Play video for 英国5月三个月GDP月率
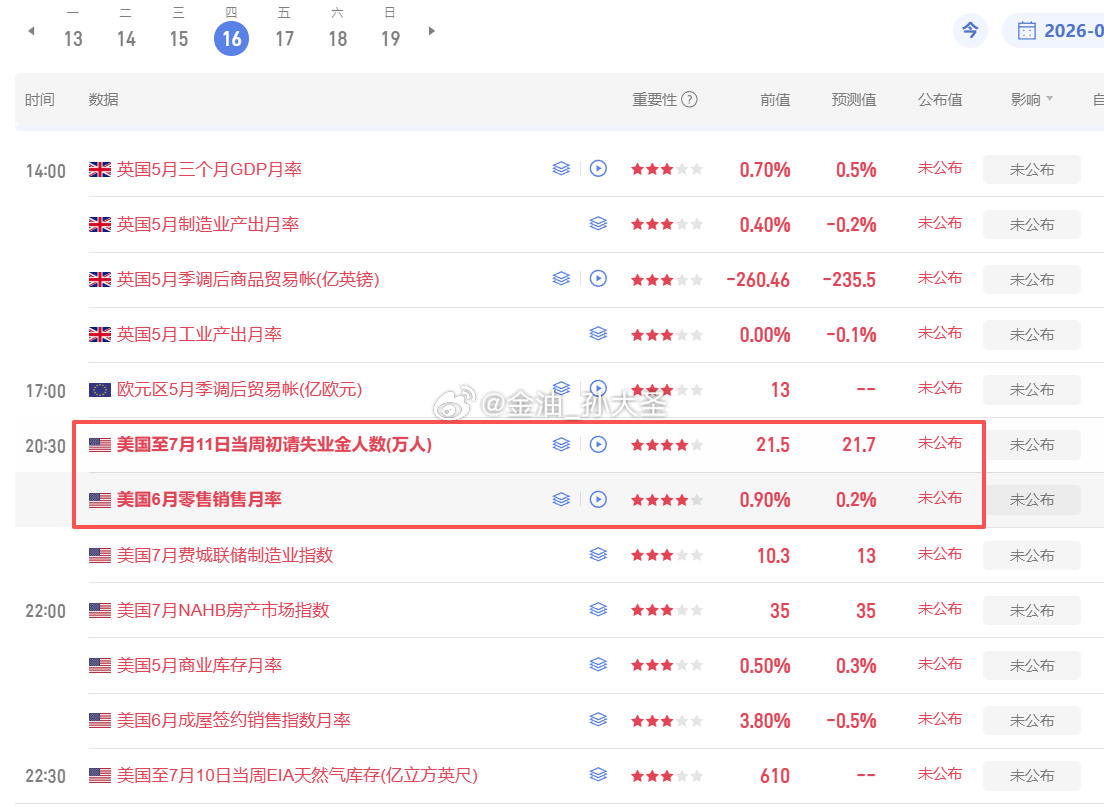Screen dimensions: 1104x807 598,169
